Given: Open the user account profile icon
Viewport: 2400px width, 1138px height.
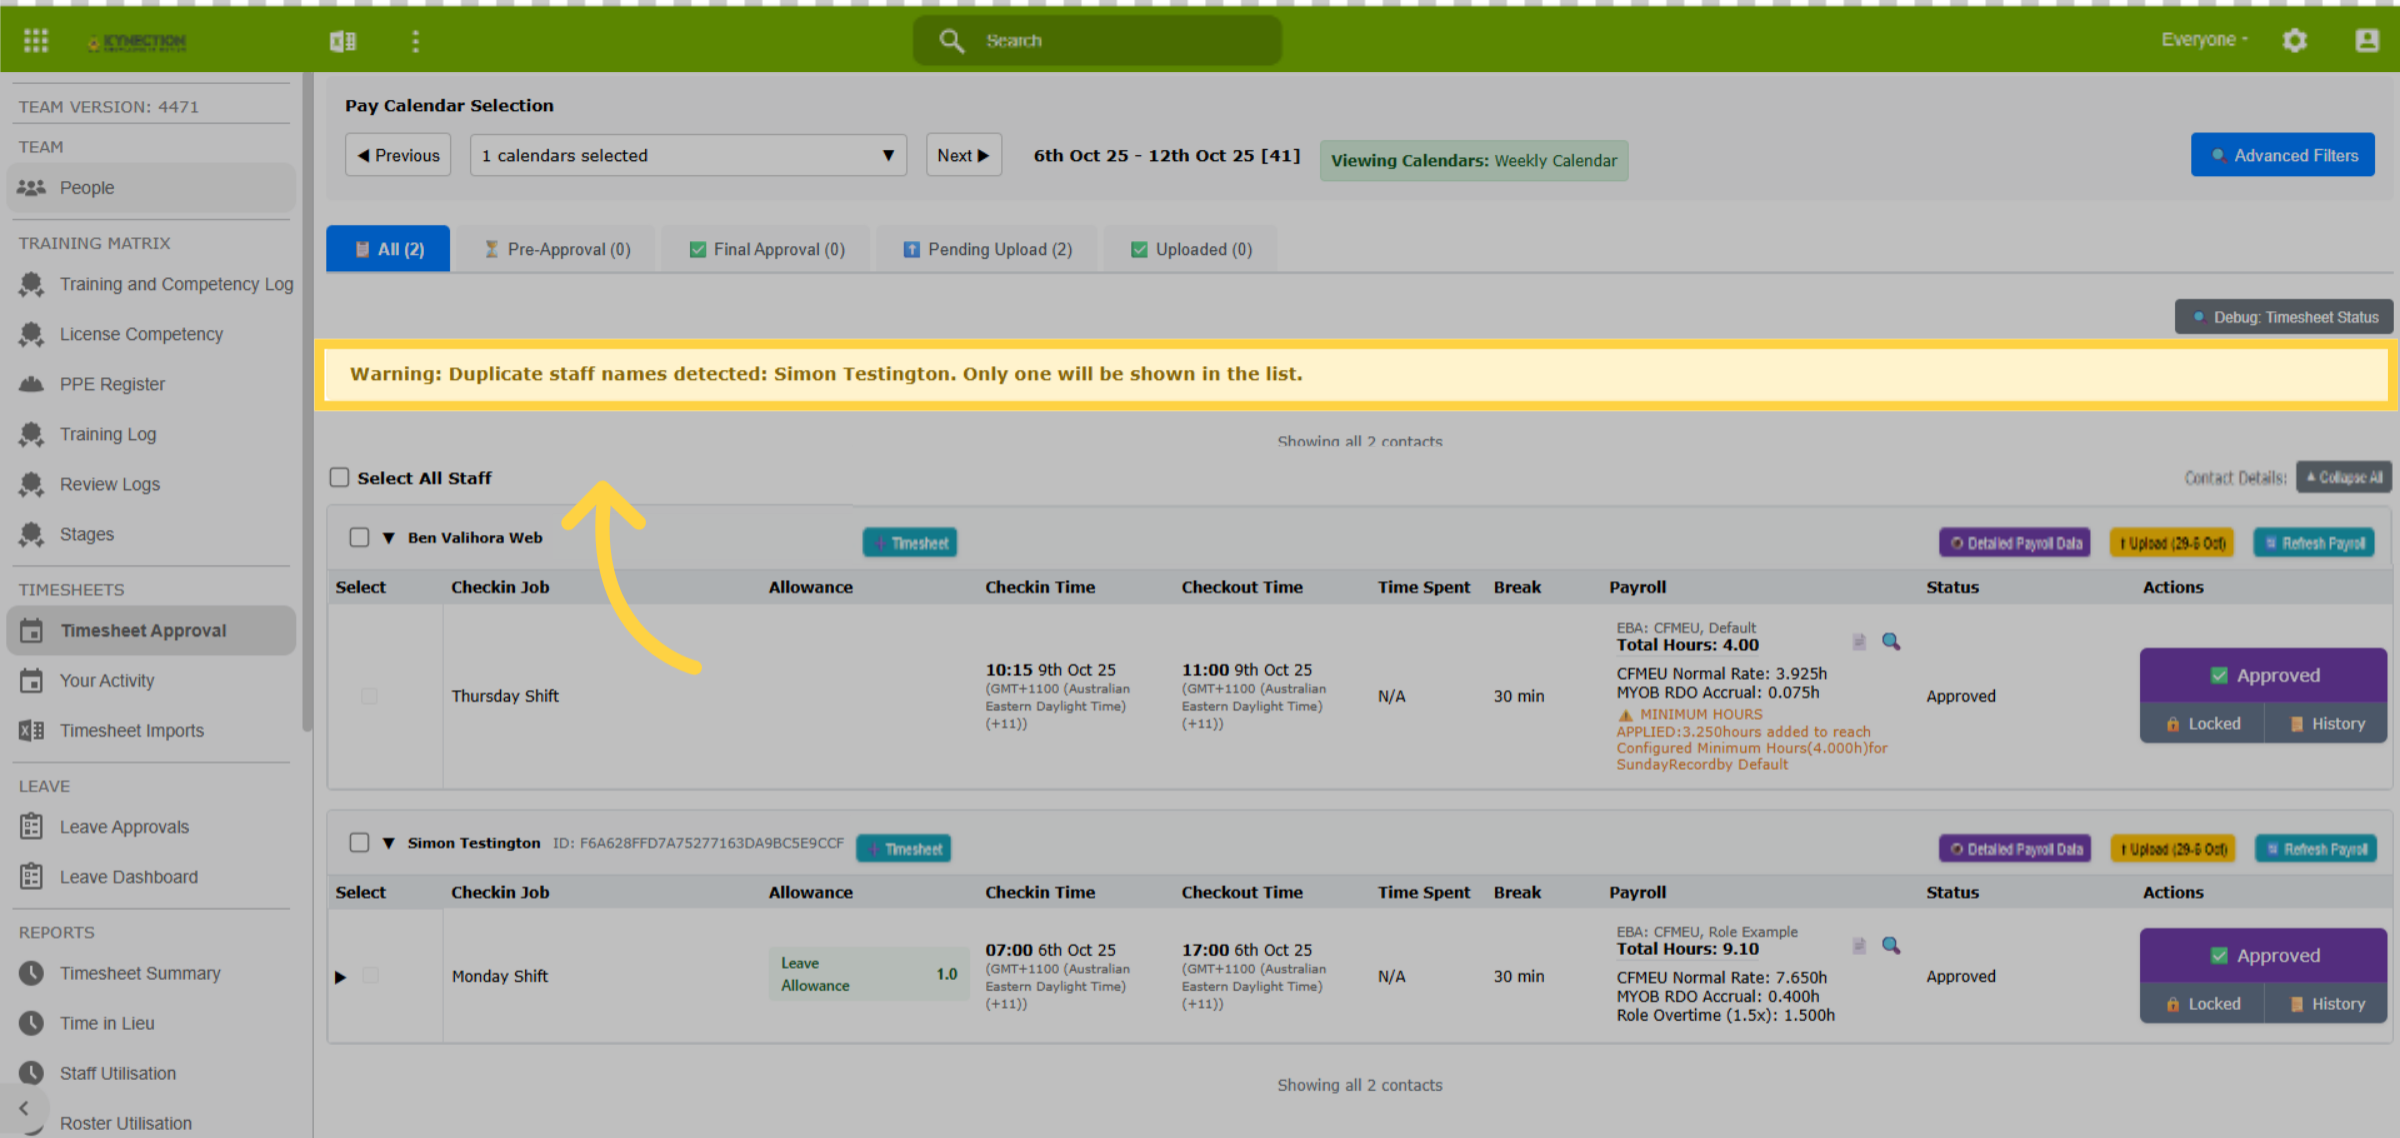Looking at the screenshot, I should [2367, 40].
